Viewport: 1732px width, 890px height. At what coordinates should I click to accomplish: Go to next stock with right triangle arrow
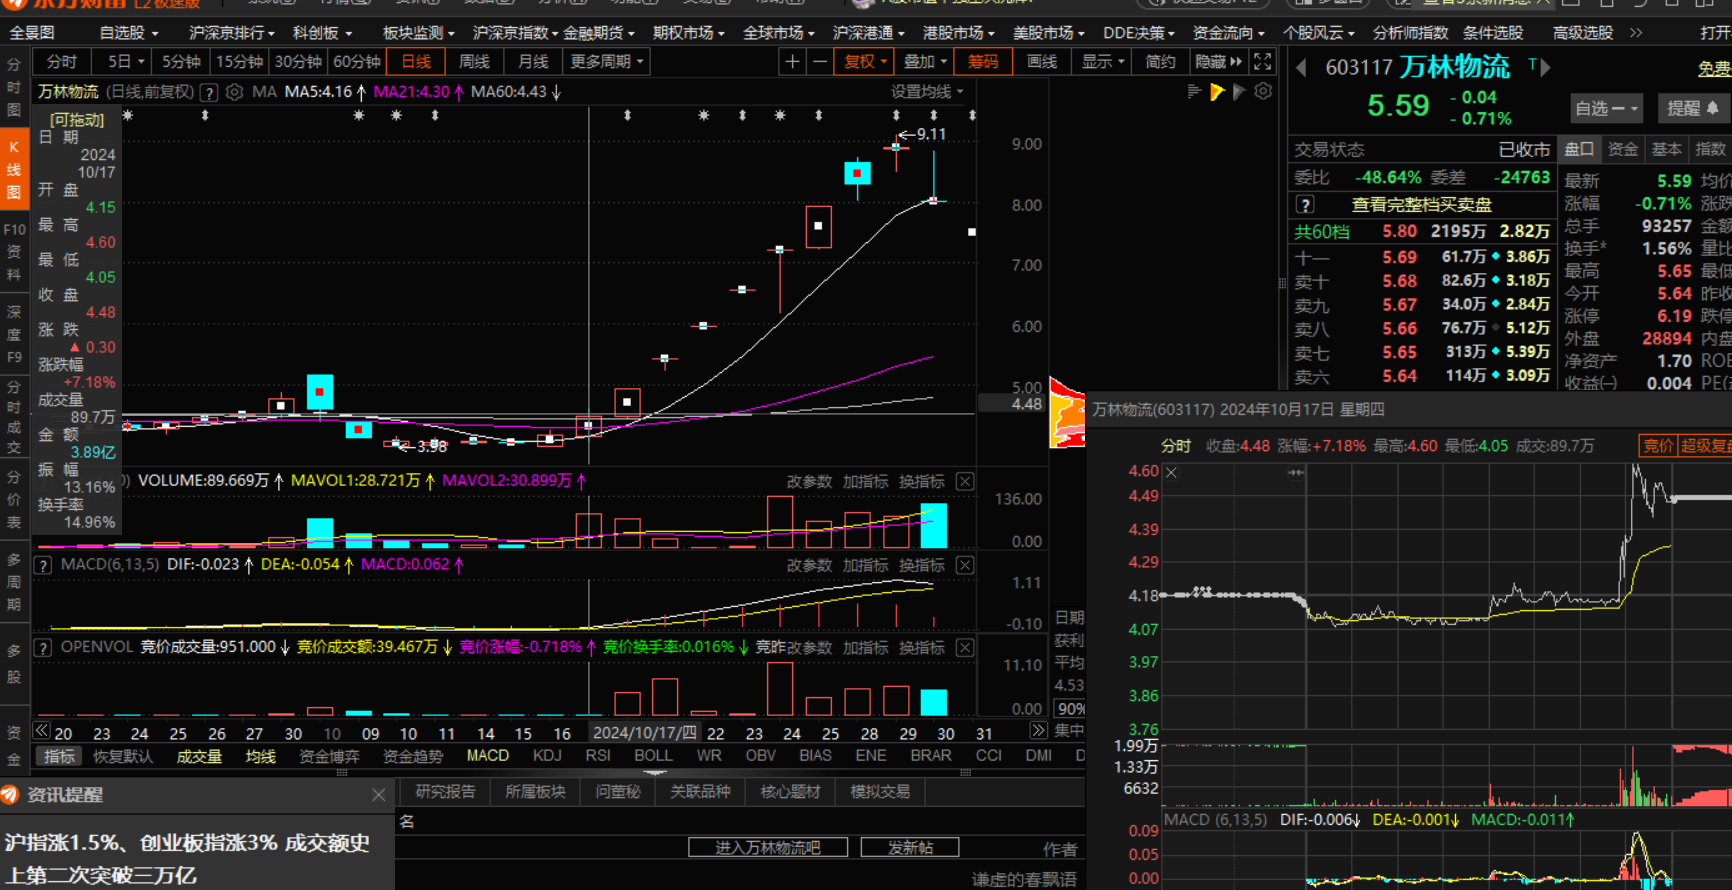click(1545, 68)
